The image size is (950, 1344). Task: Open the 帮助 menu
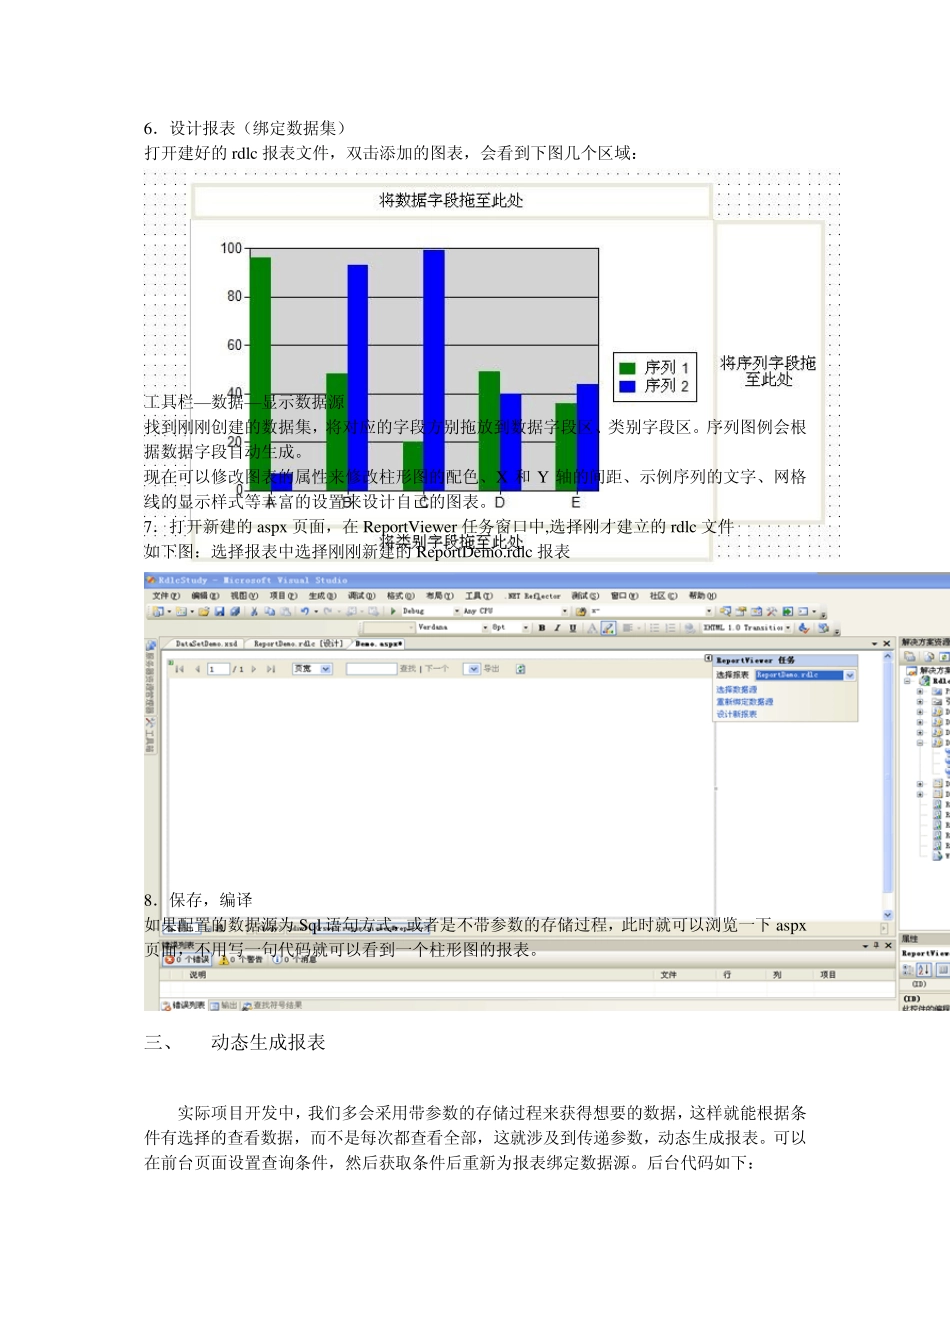click(x=702, y=596)
